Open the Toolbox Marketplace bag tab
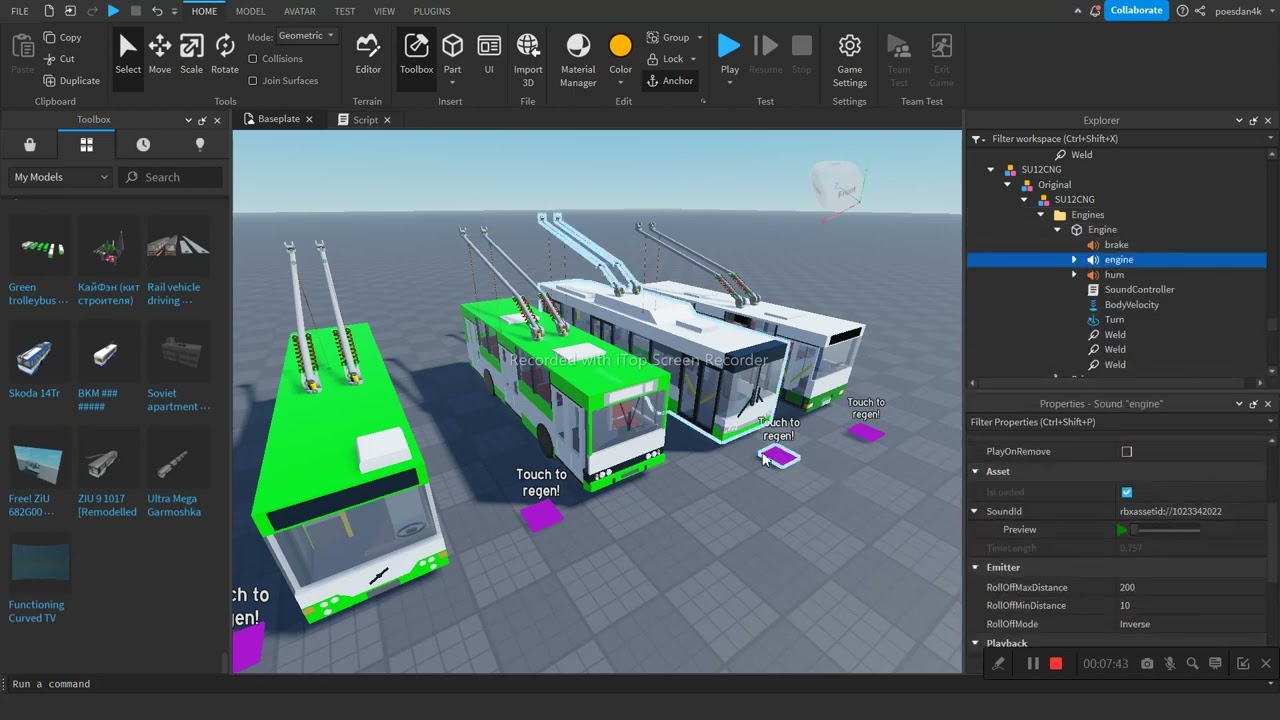 (x=30, y=145)
